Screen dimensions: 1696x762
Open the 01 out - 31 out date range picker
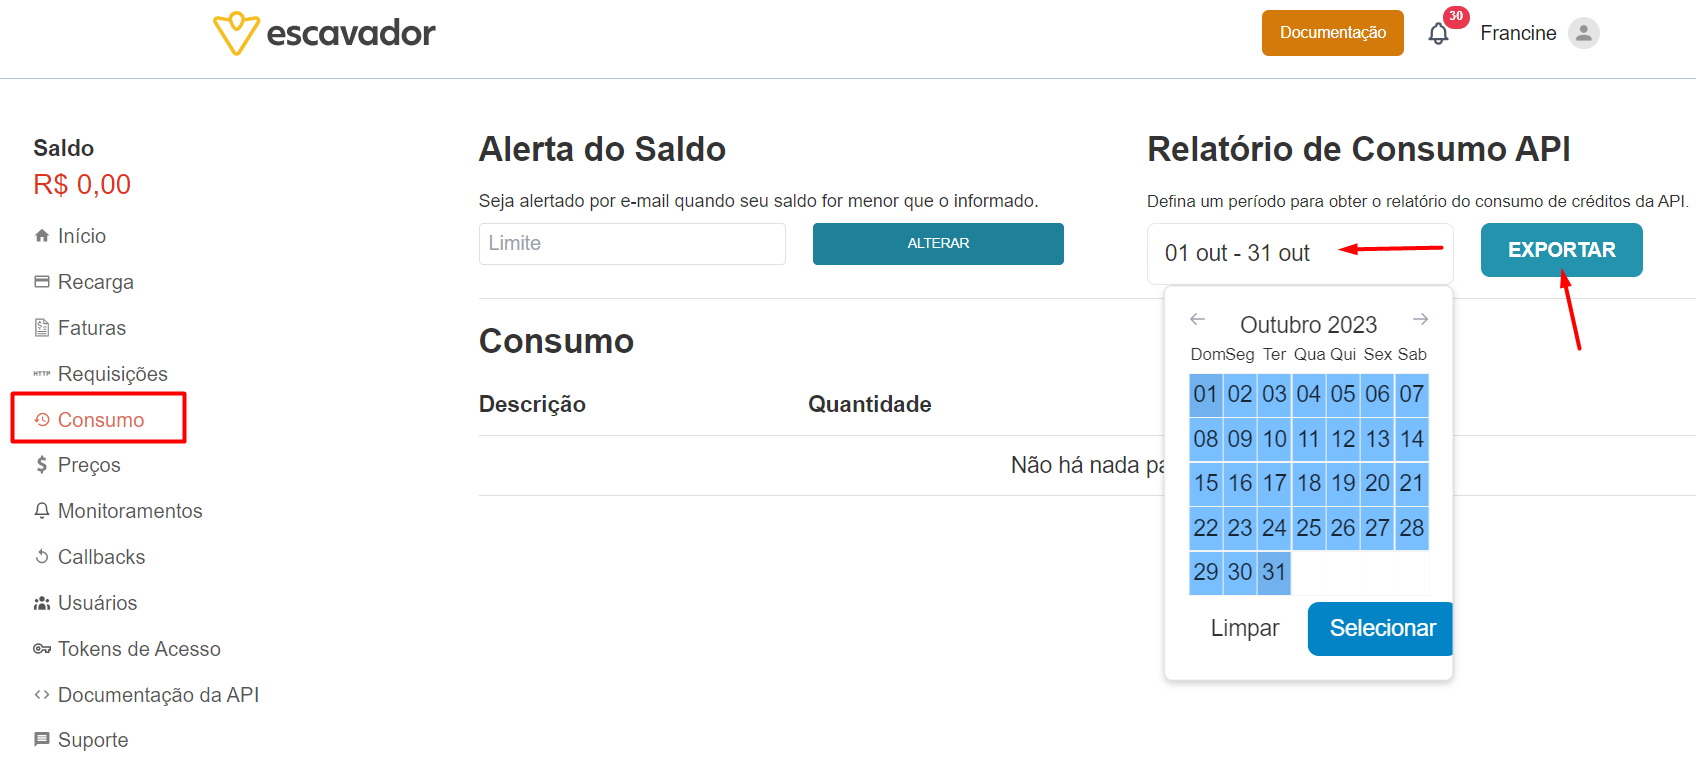[x=1300, y=254]
